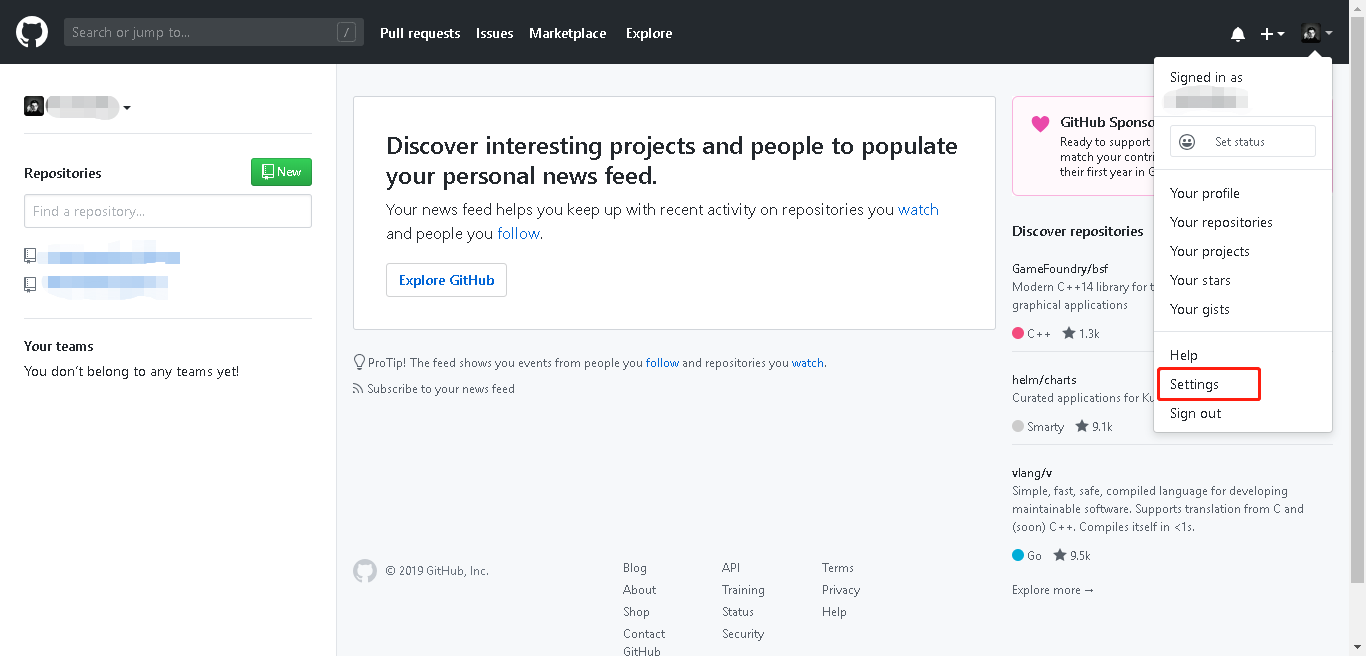The image size is (1366, 656).
Task: Select Settings from the user menu
Action: point(1194,384)
